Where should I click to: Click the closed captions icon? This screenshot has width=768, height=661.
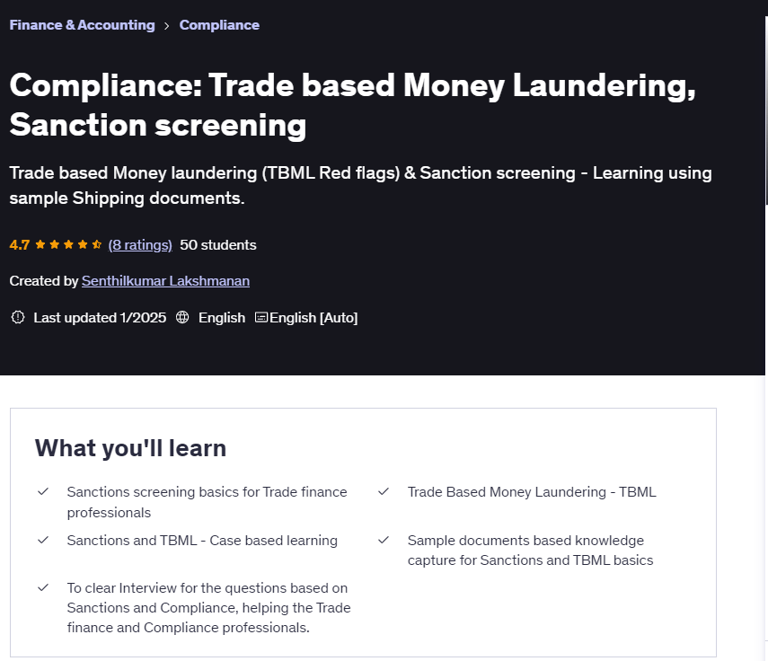(261, 317)
